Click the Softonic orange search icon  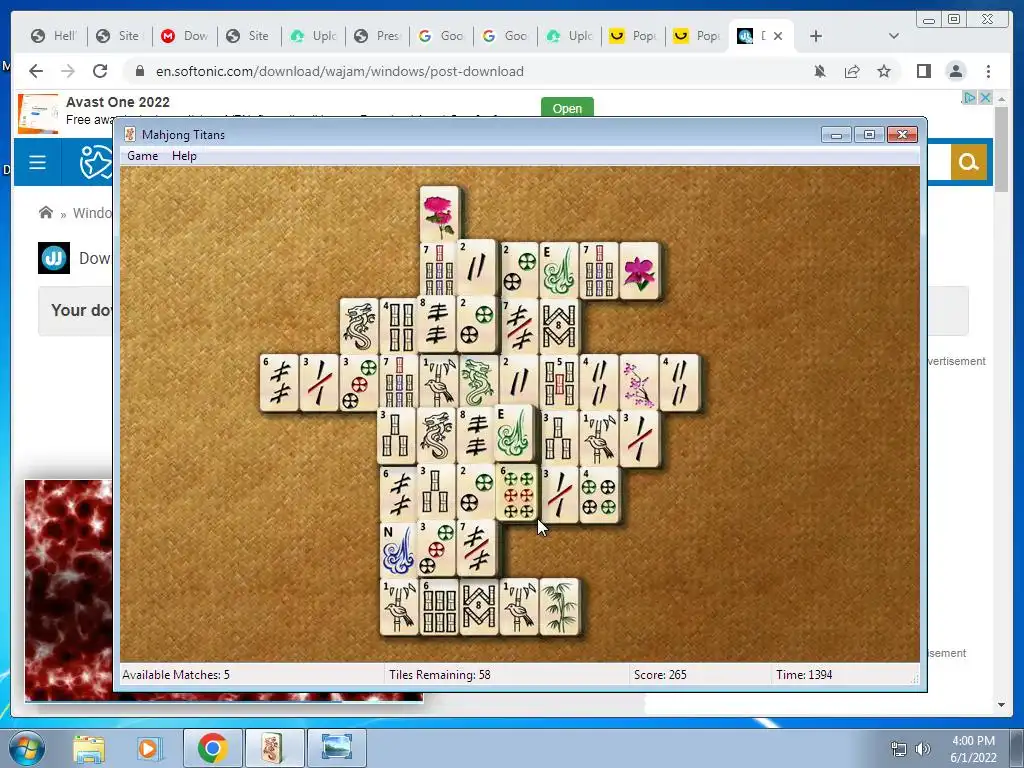(x=968, y=161)
